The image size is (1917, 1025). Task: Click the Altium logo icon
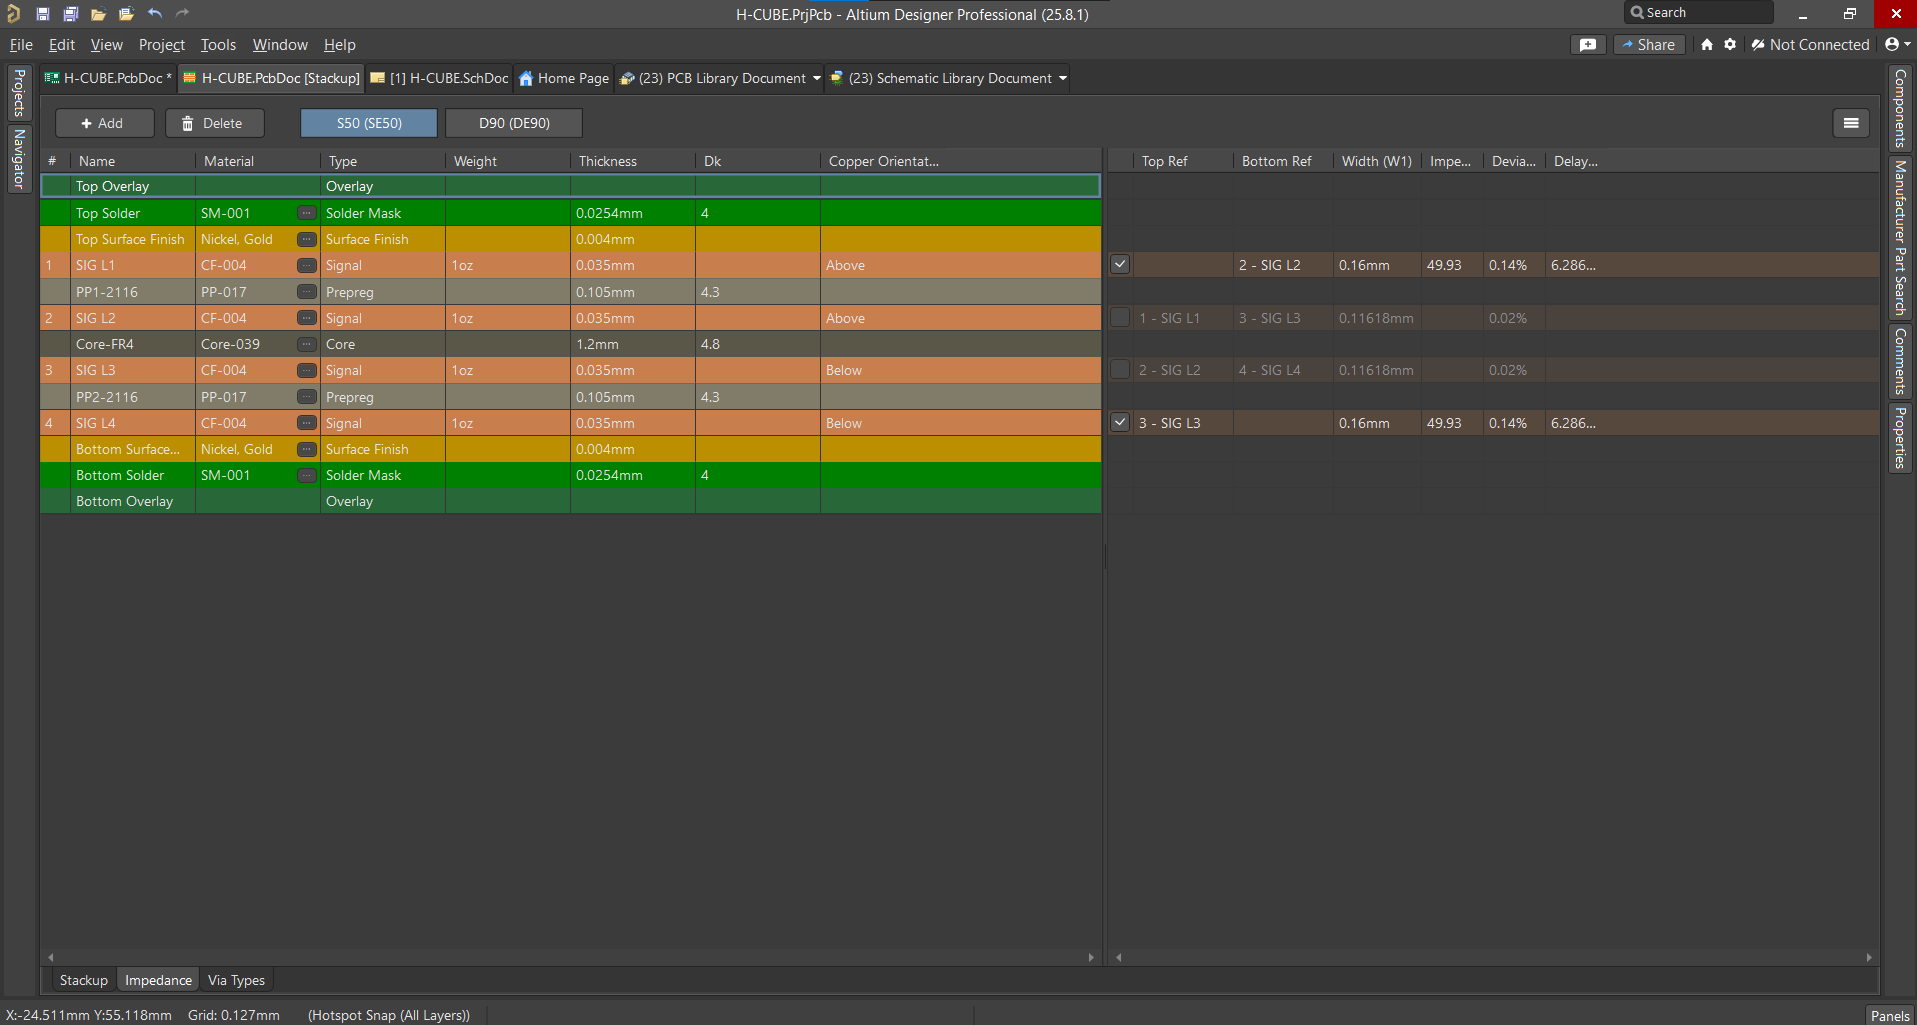point(14,14)
